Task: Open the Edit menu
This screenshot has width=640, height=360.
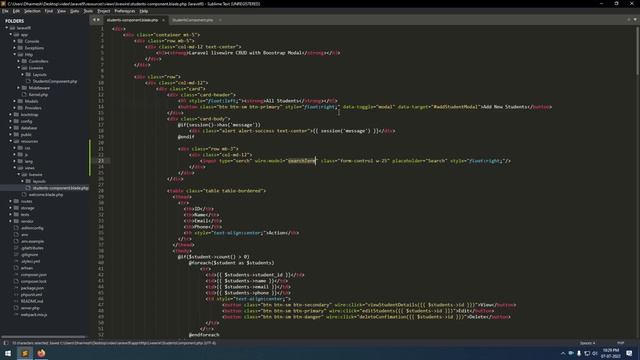Action: [16, 11]
